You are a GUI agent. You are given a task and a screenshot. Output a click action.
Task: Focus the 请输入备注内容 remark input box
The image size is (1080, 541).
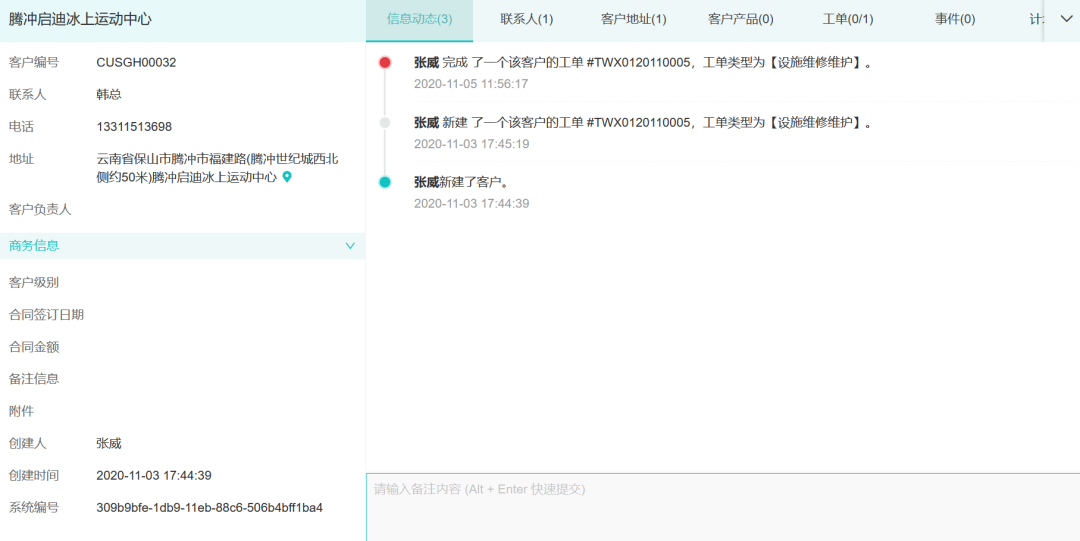(722, 507)
